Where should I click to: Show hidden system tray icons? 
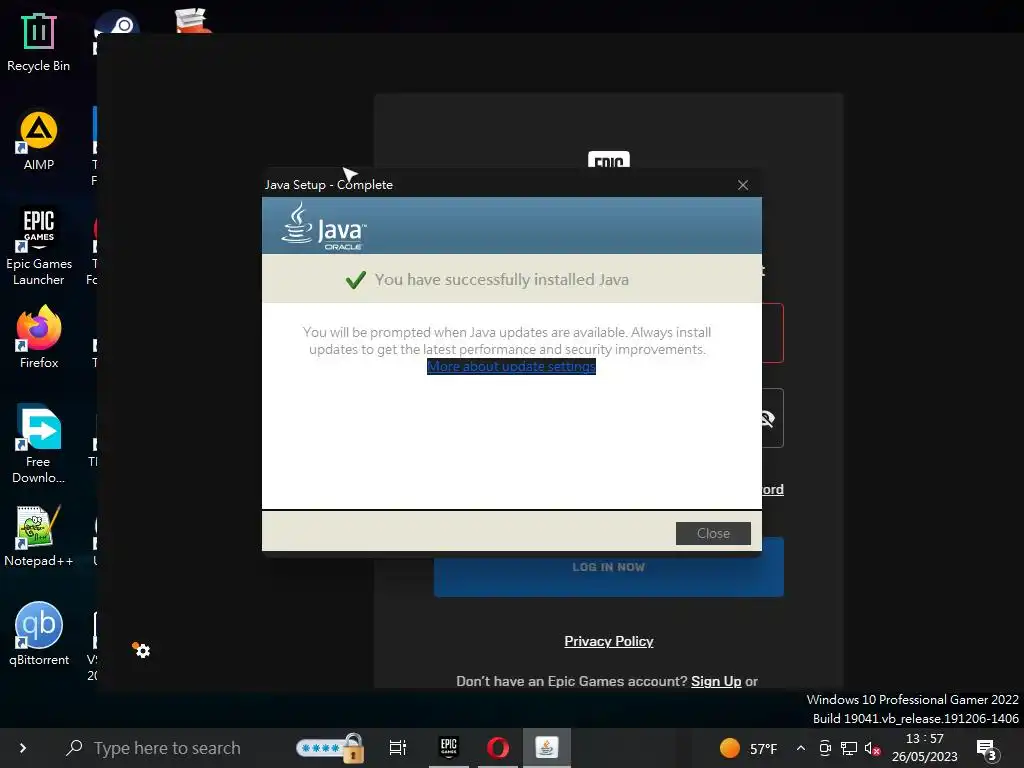[801, 748]
